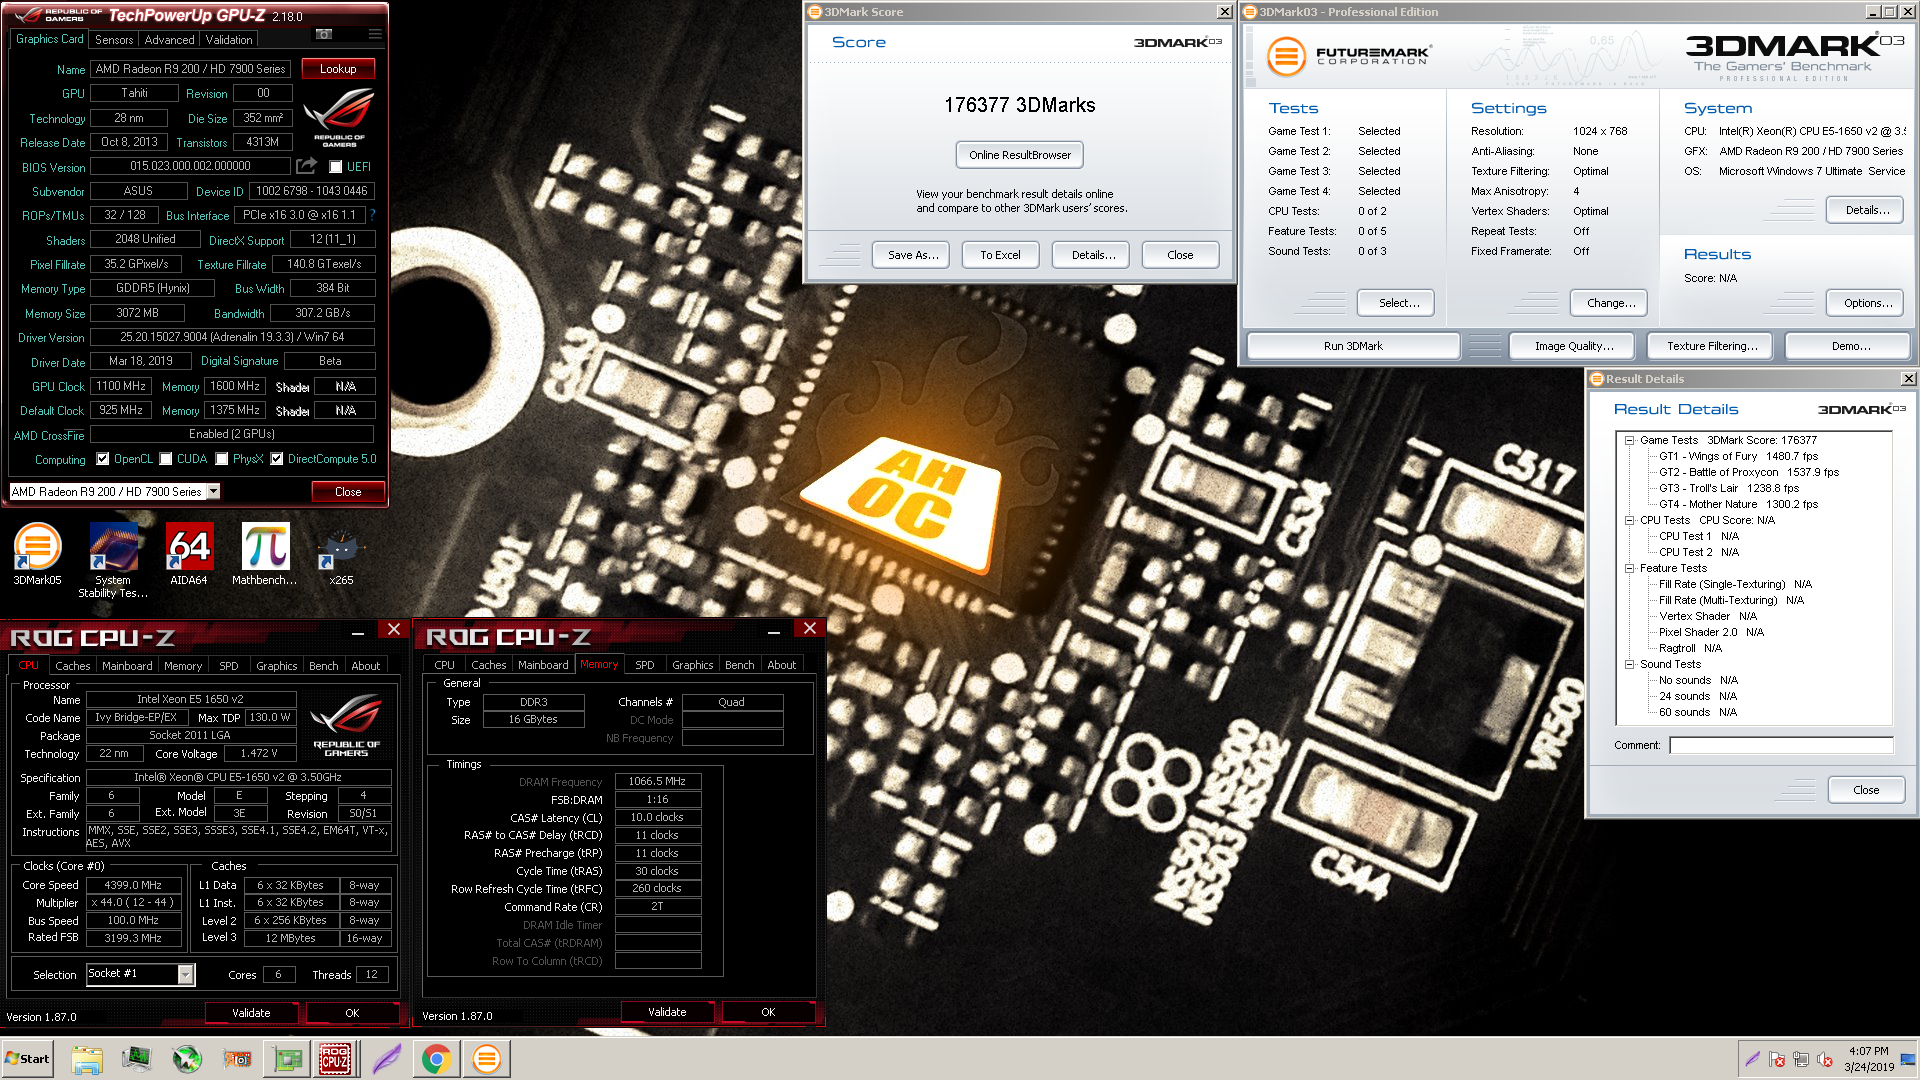Open the System Stability Test desktop shortcut
Viewport: 1920px width, 1080px height.
point(113,560)
